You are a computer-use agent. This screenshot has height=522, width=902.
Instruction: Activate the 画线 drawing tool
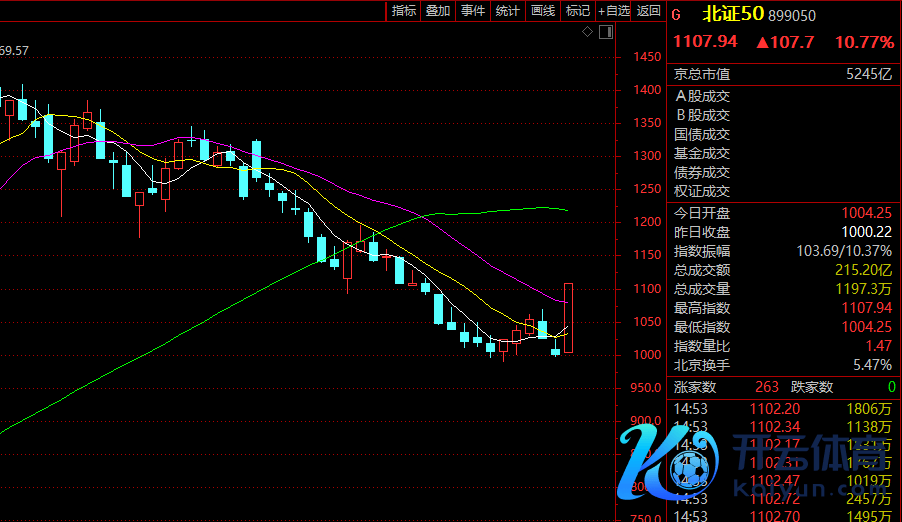point(543,11)
